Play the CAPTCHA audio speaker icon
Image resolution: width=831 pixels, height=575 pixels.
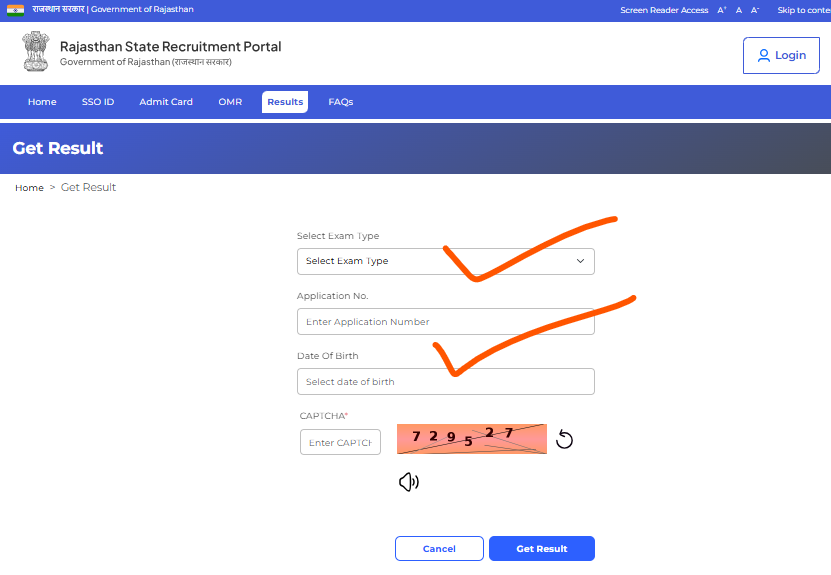click(x=408, y=482)
